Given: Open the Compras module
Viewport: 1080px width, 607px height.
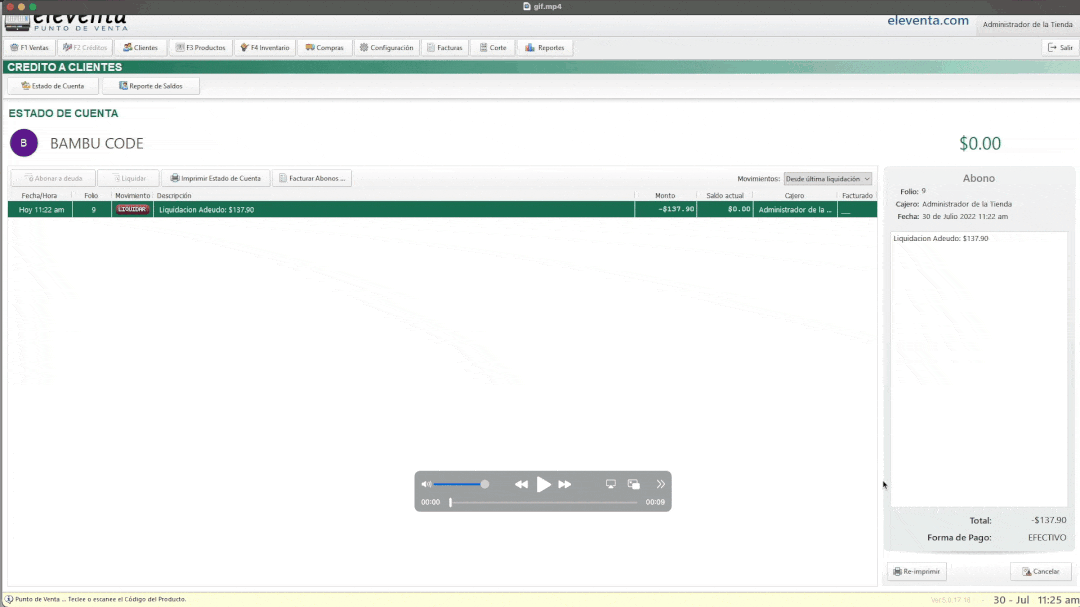Looking at the screenshot, I should coord(325,47).
